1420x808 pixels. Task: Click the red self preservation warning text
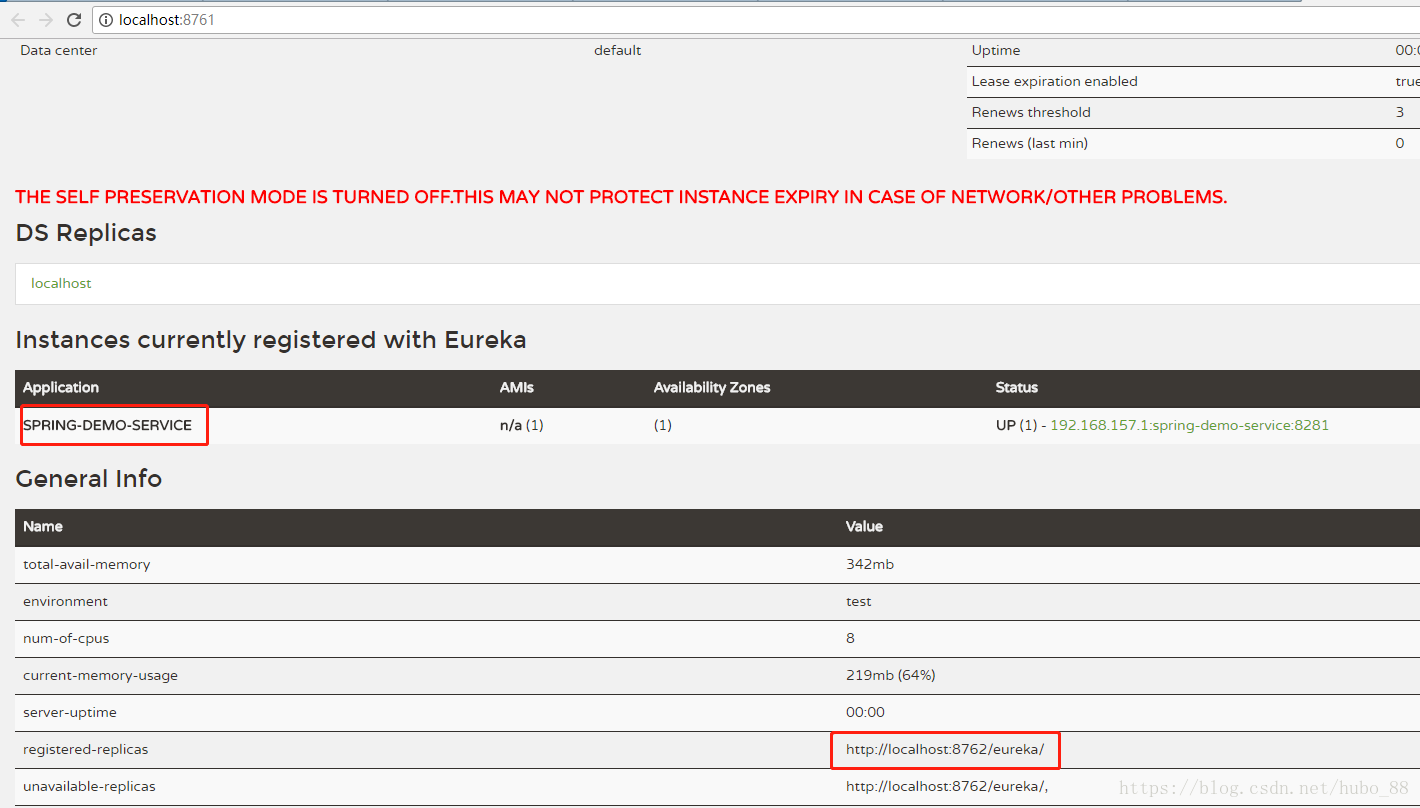click(x=621, y=197)
